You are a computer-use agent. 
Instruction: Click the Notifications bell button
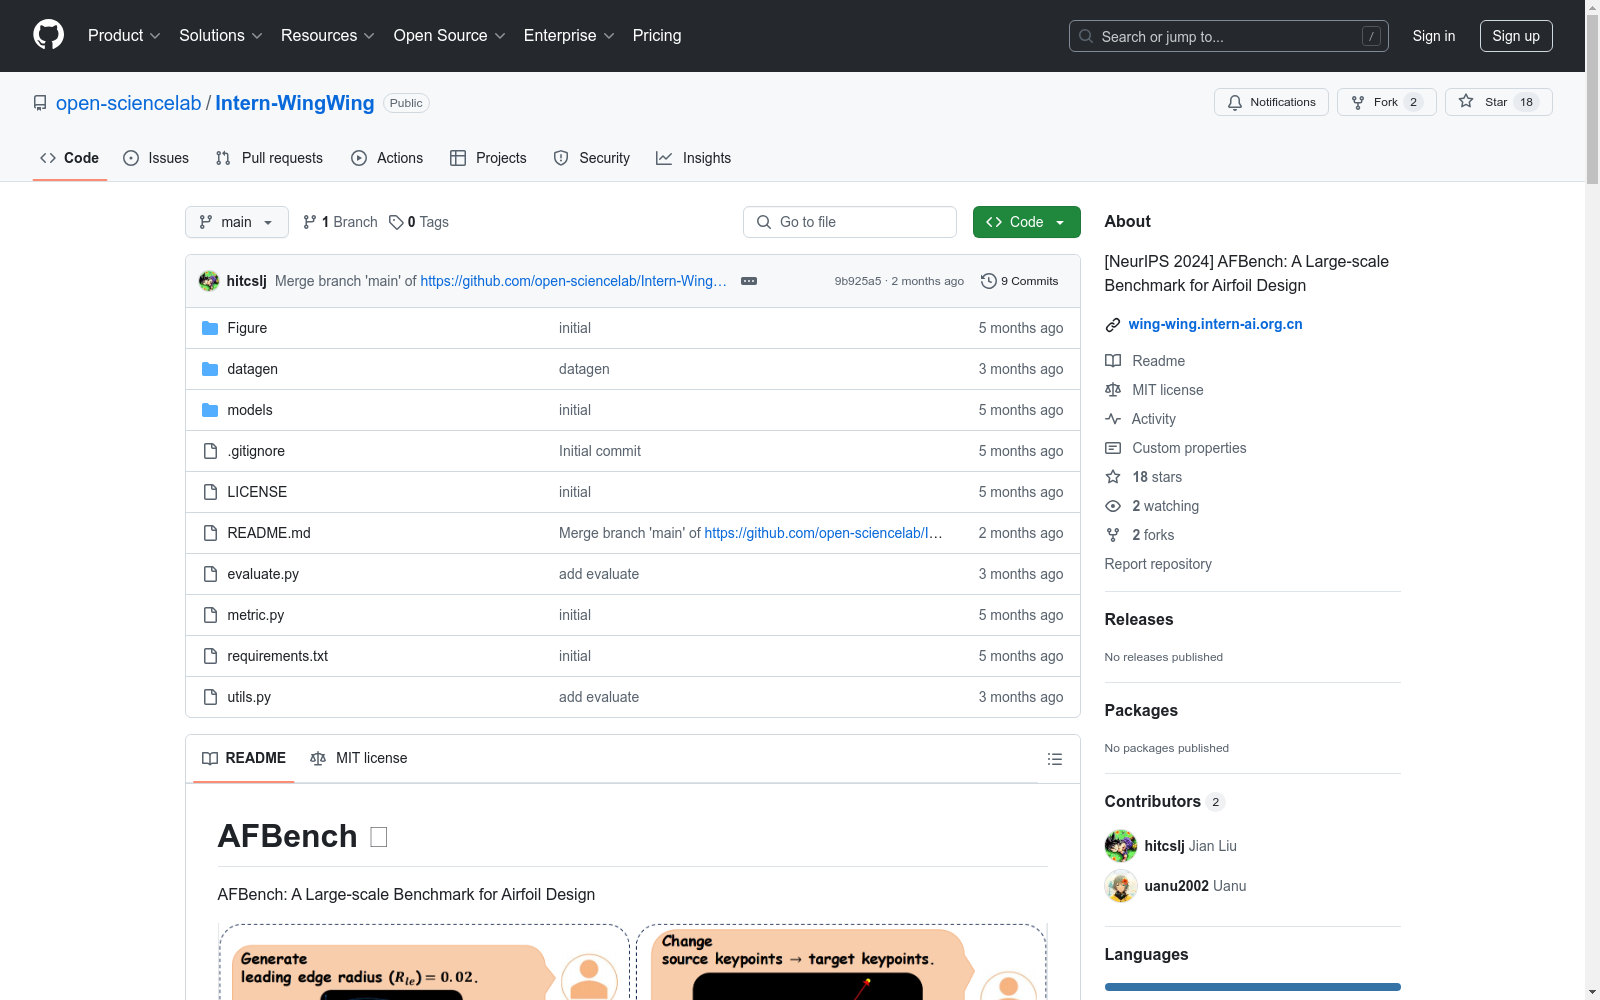point(1271,102)
